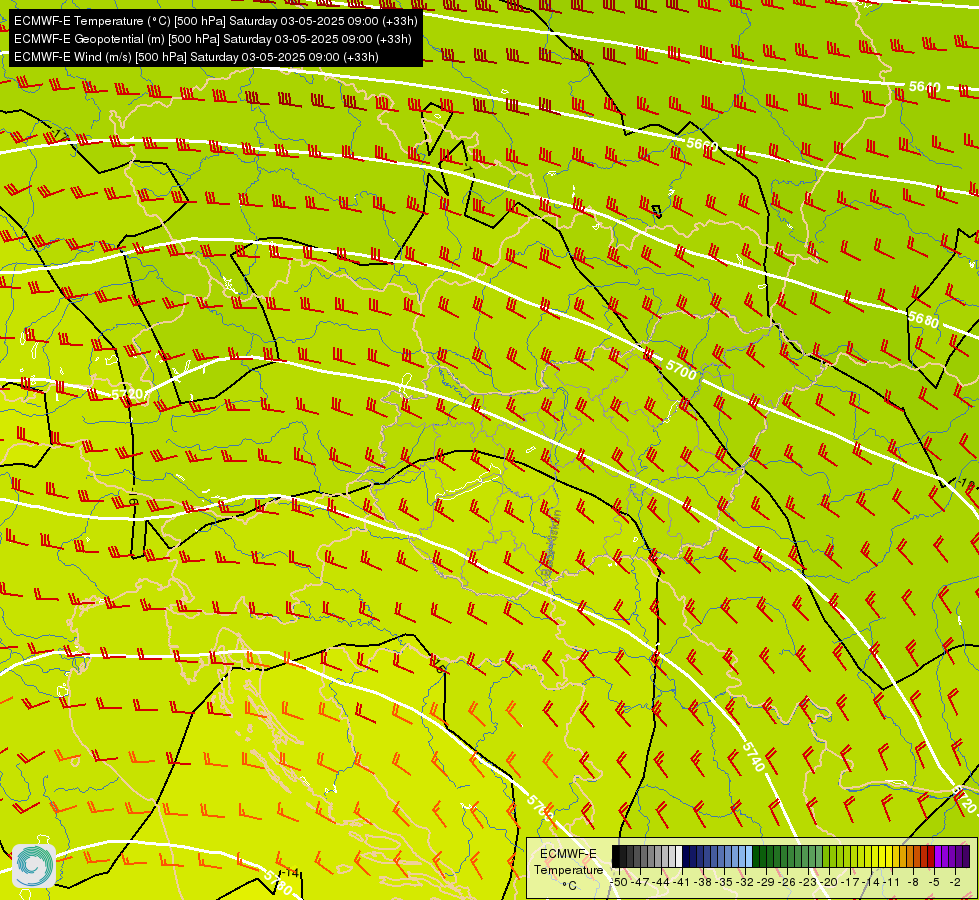Click the -50 value on the legend scale
This screenshot has height=900, width=979.
click(619, 882)
